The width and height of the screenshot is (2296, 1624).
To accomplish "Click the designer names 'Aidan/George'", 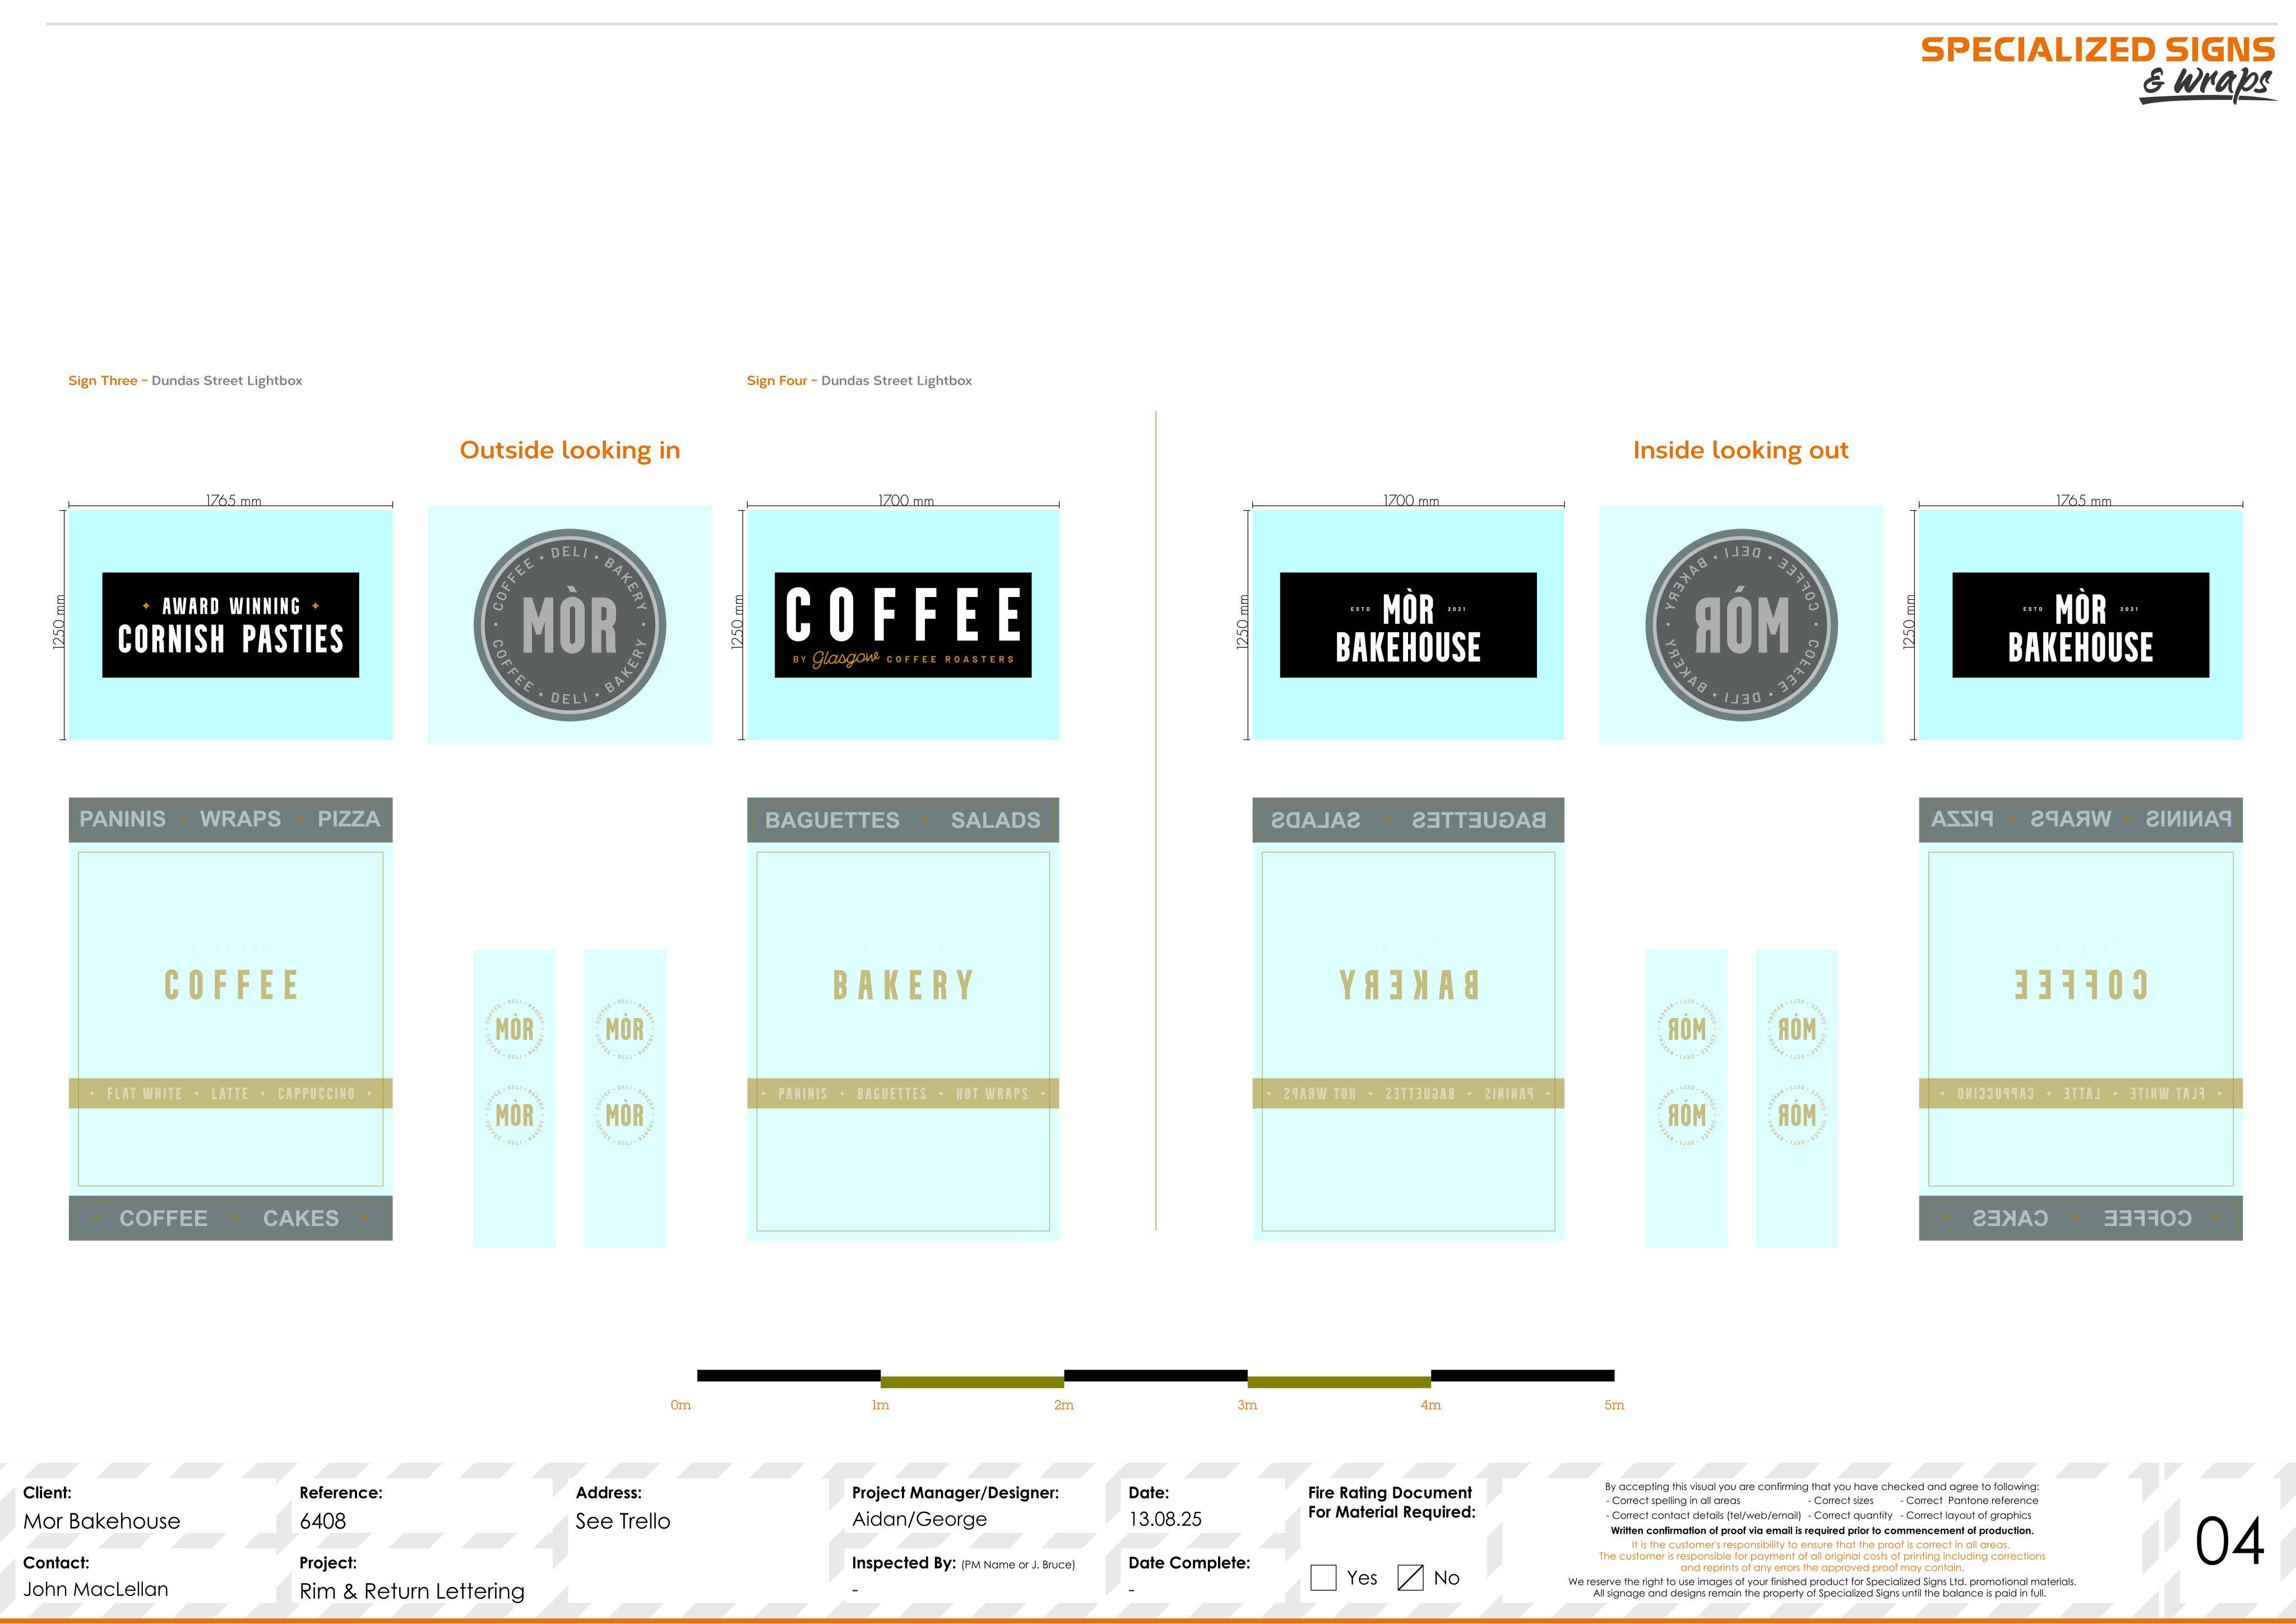I will [x=919, y=1519].
